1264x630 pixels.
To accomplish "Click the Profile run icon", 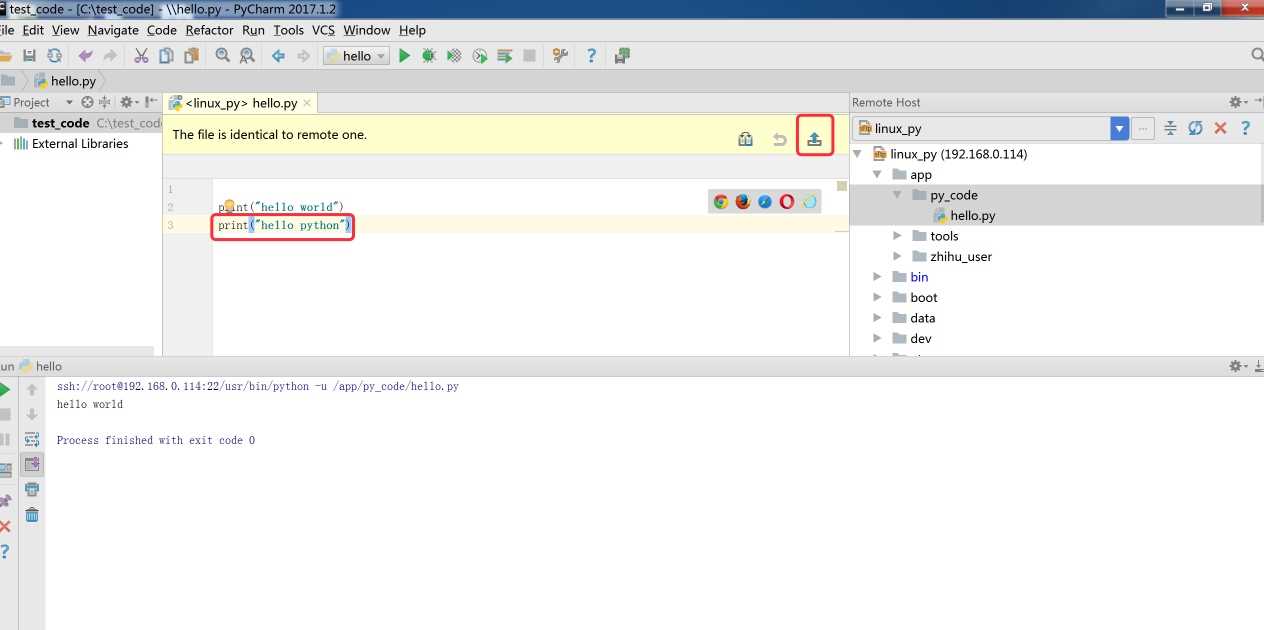I will pyautogui.click(x=480, y=56).
